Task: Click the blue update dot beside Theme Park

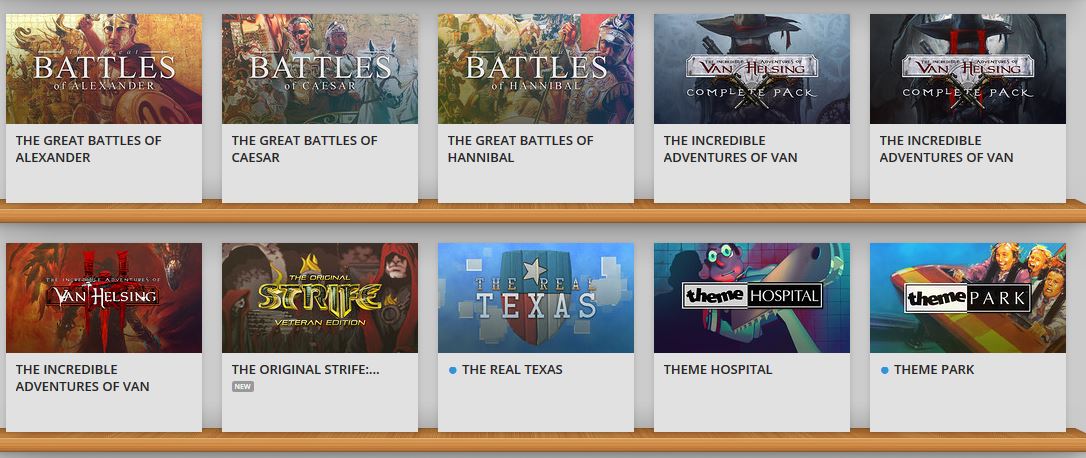Action: (884, 370)
